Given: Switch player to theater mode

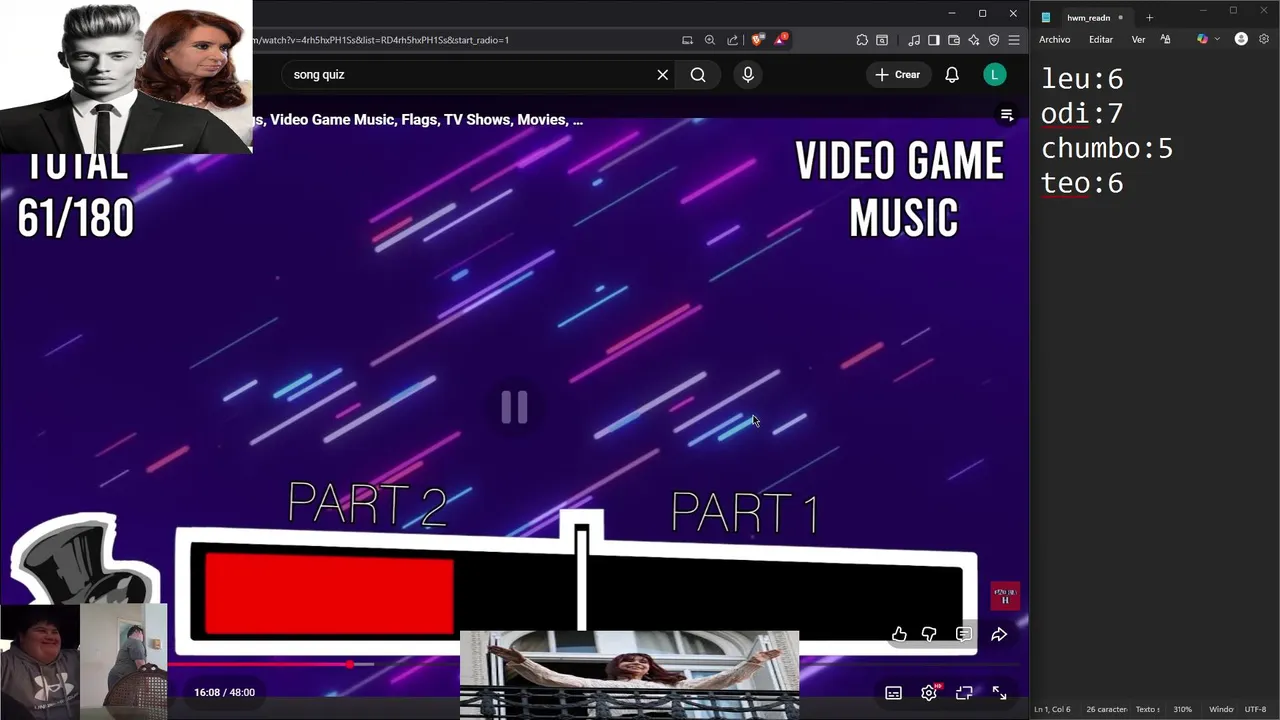Looking at the screenshot, I should pos(964,692).
